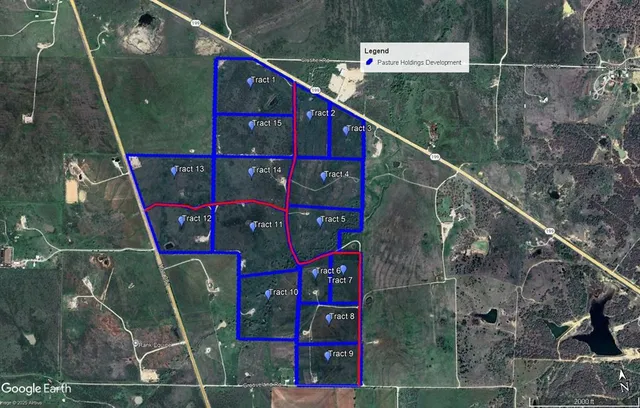Viewport: 640px width, 408px height.
Task: Select the Tract 3 placemark pin
Action: tap(346, 129)
